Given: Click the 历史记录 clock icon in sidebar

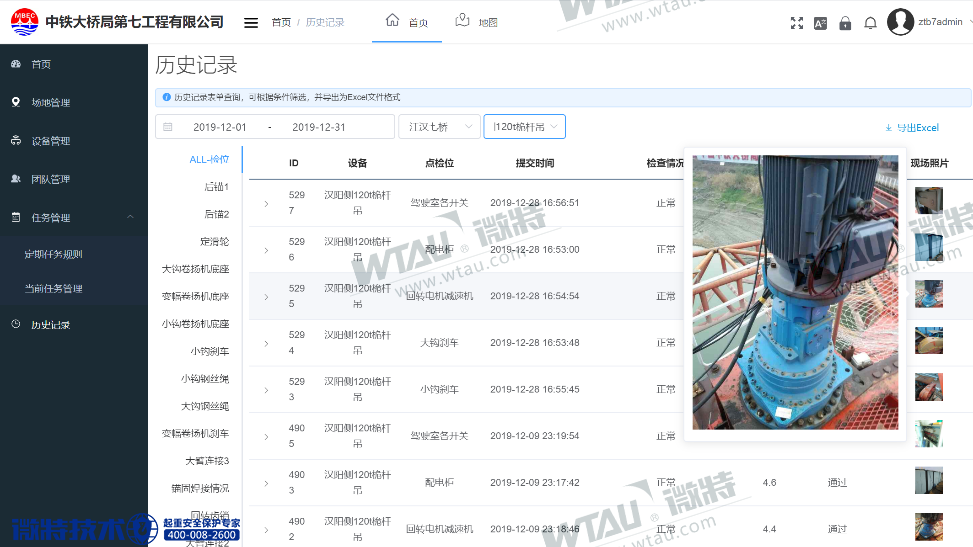Looking at the screenshot, I should (15, 325).
